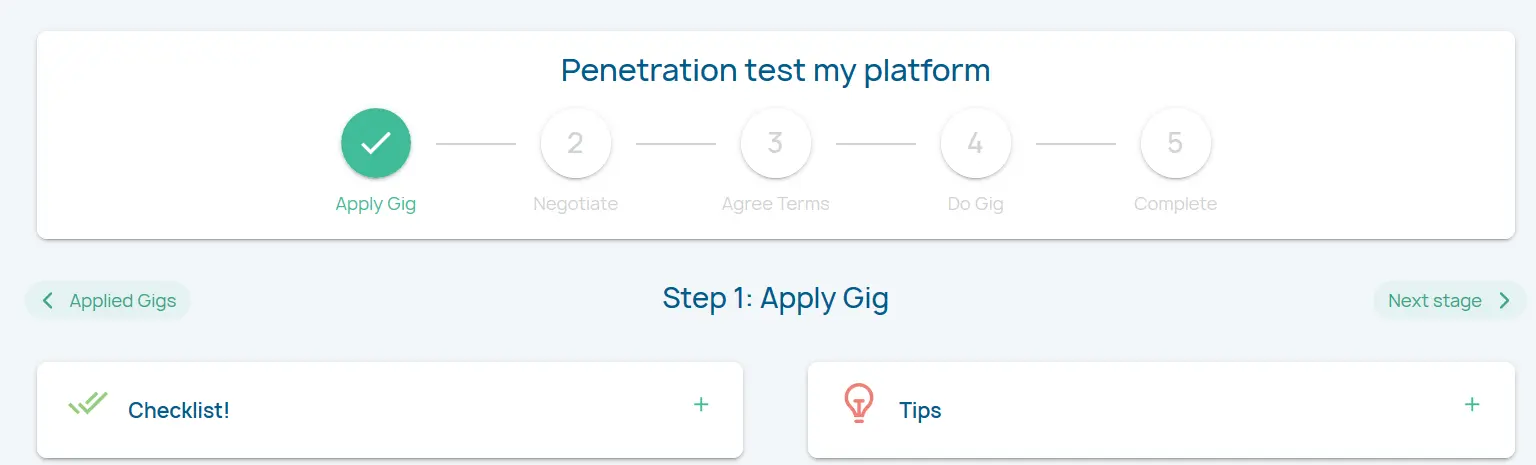Advance with the Next stage button
The height and width of the screenshot is (465, 1536).
pos(1448,301)
